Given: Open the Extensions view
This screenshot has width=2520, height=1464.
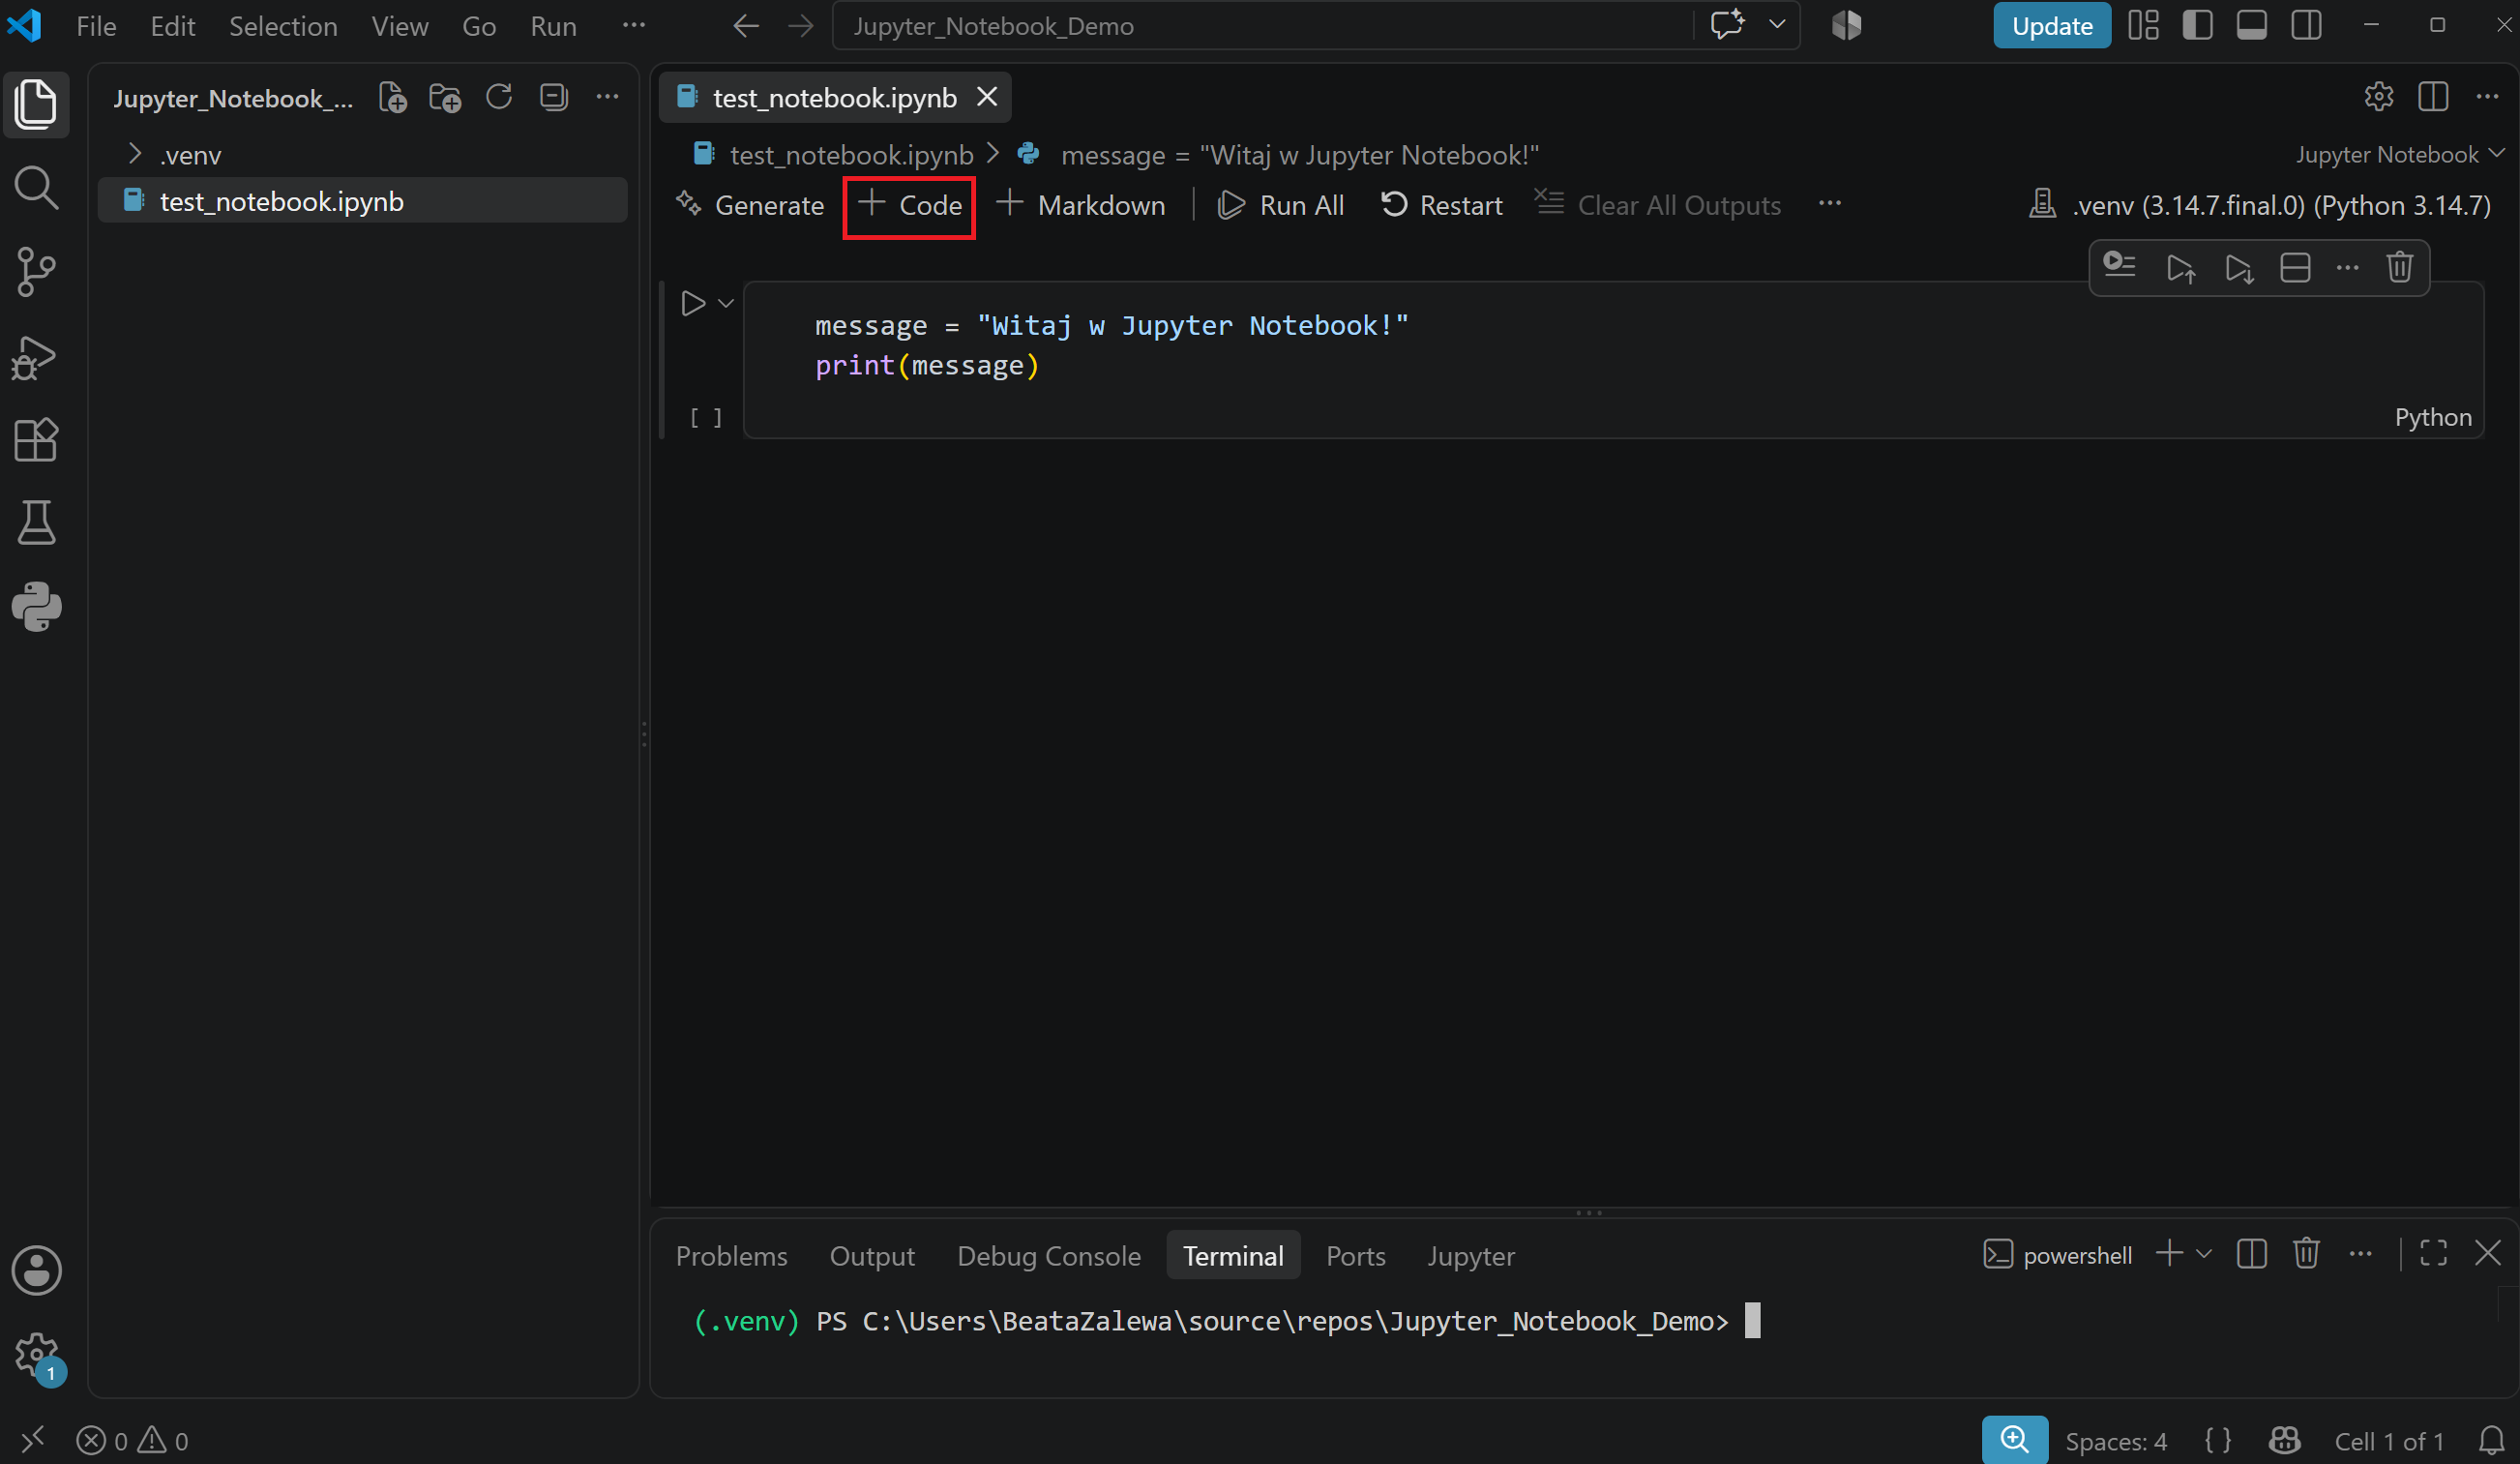Looking at the screenshot, I should pos(36,439).
